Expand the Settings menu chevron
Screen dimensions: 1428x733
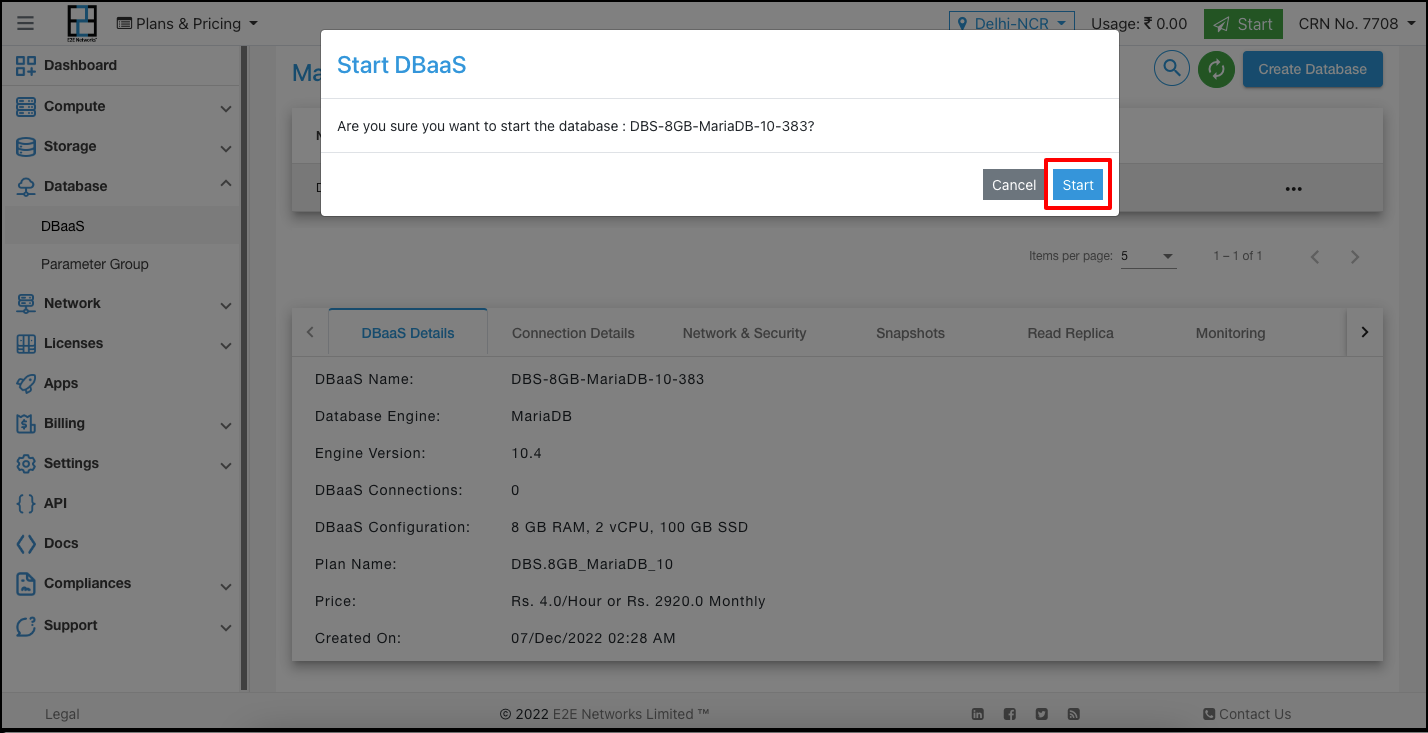coord(226,465)
